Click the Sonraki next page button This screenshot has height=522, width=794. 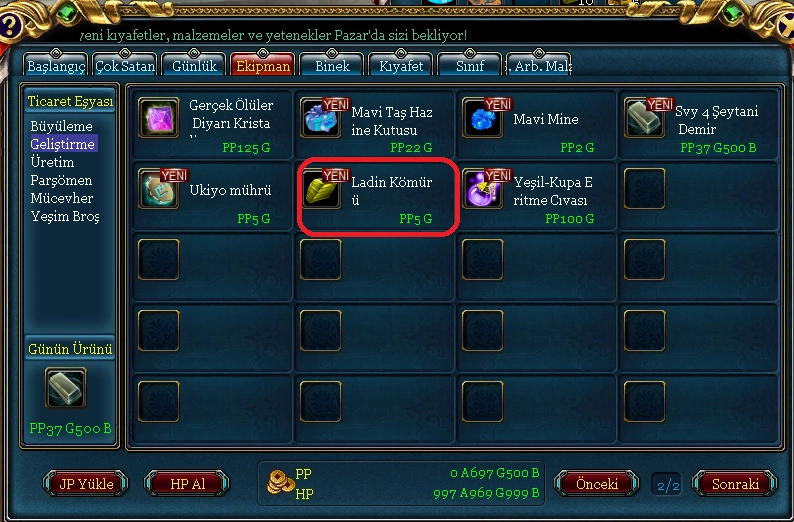(735, 484)
